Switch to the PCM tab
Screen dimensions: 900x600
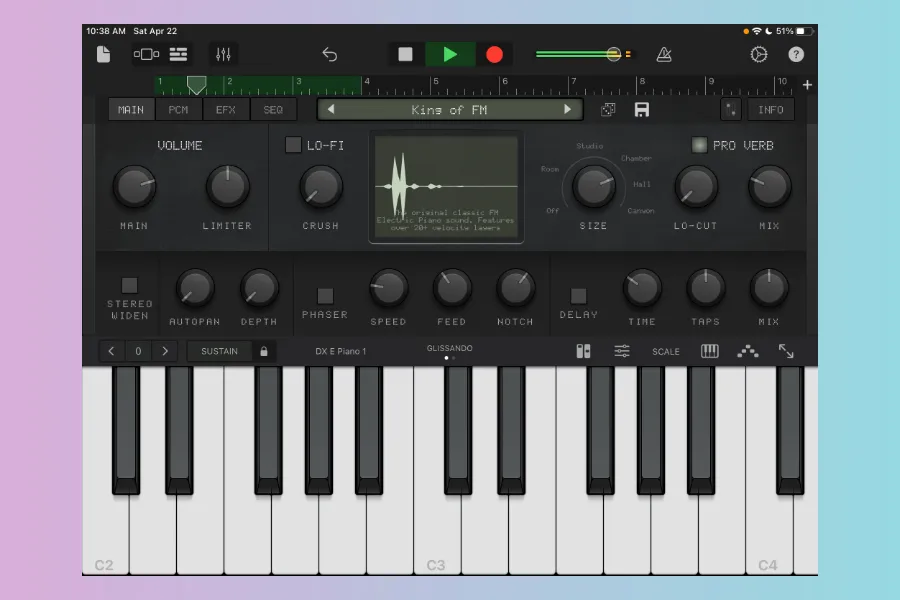tap(178, 110)
